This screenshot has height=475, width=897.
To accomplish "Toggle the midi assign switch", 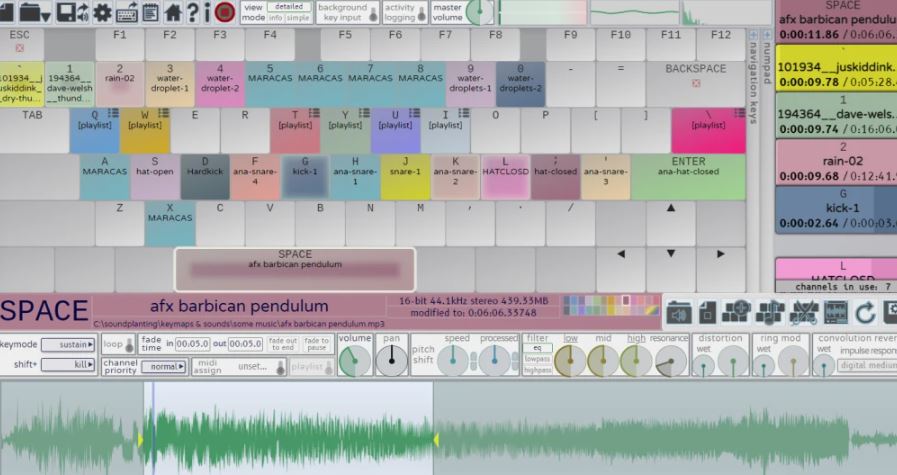I will coord(280,367).
